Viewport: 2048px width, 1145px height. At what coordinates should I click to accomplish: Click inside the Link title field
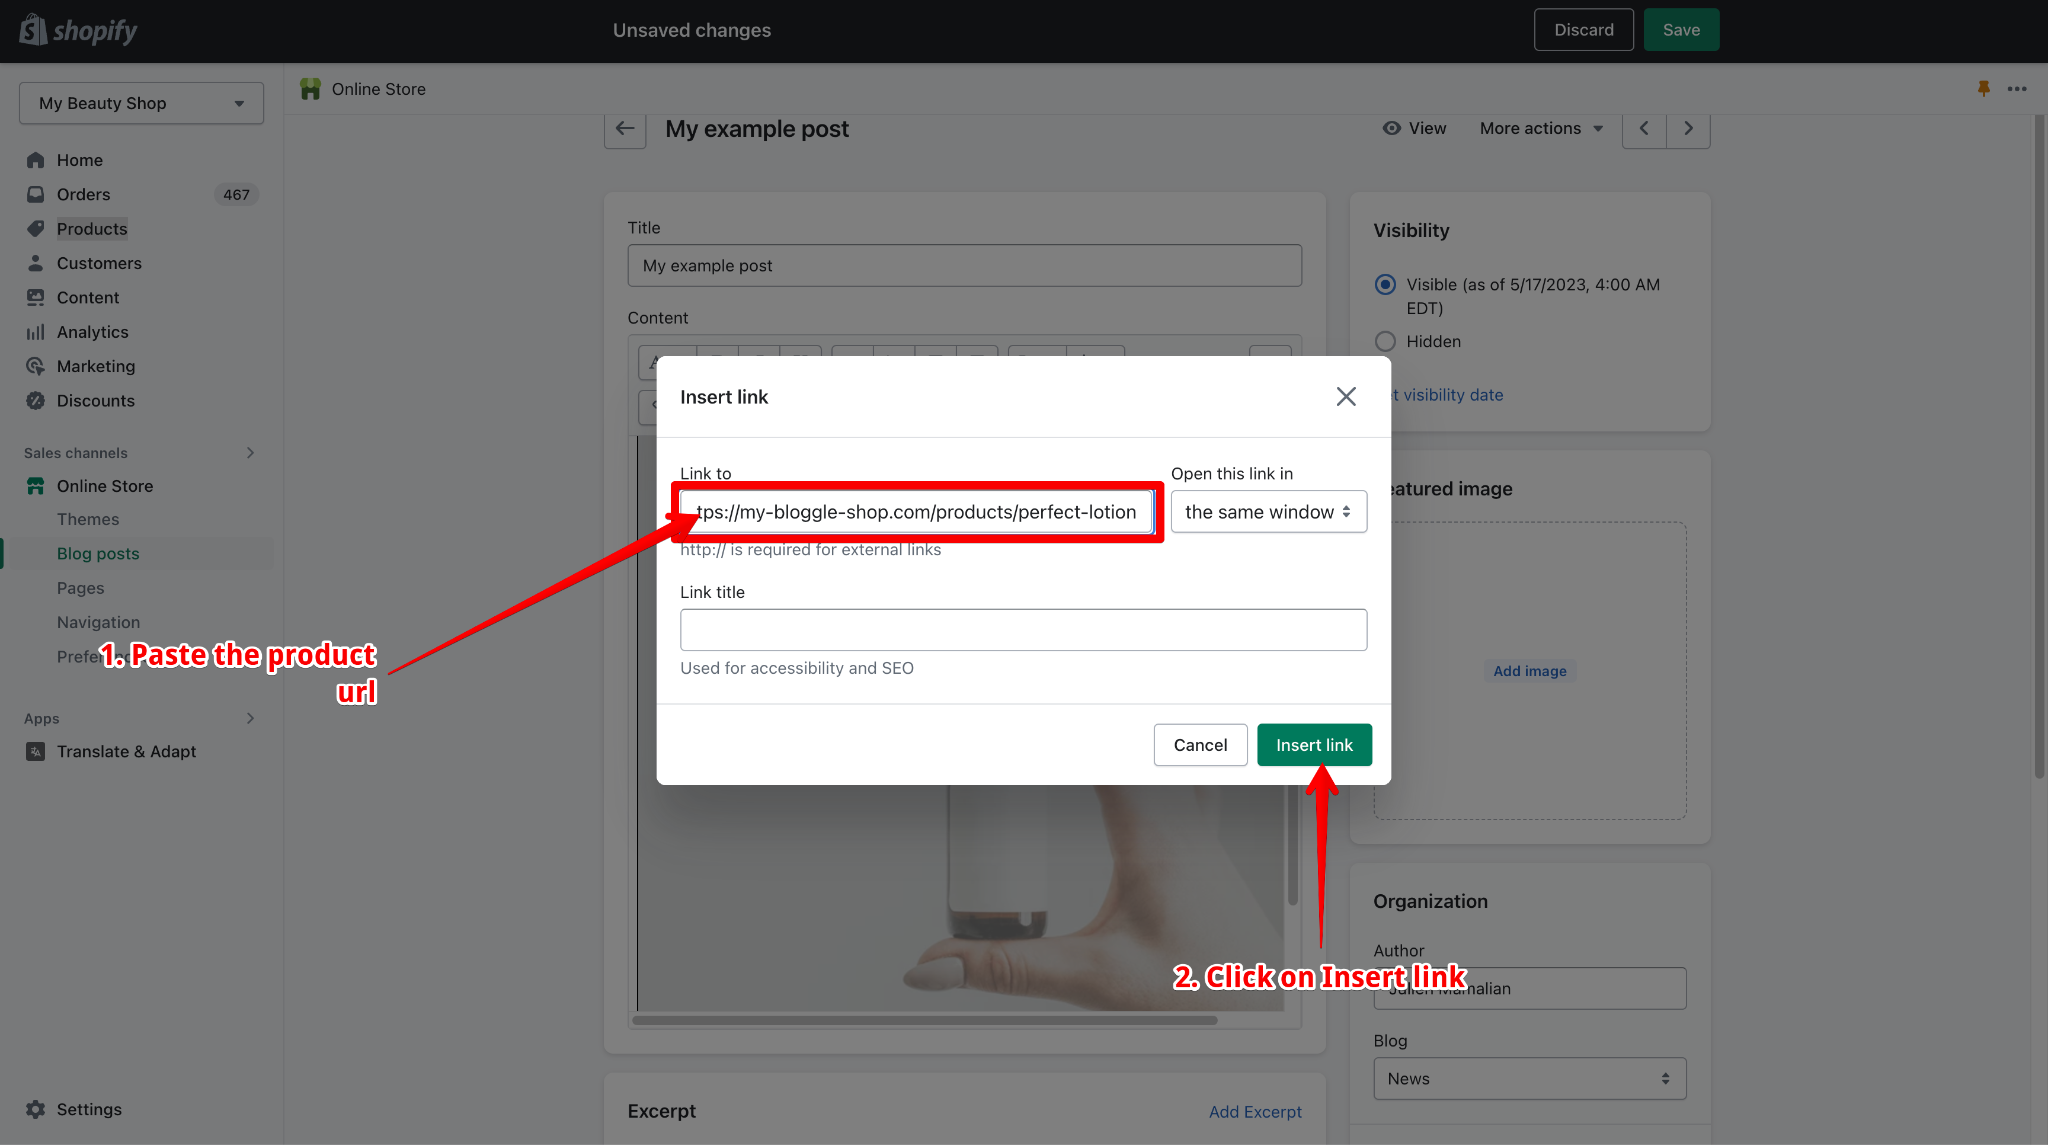click(x=1023, y=629)
